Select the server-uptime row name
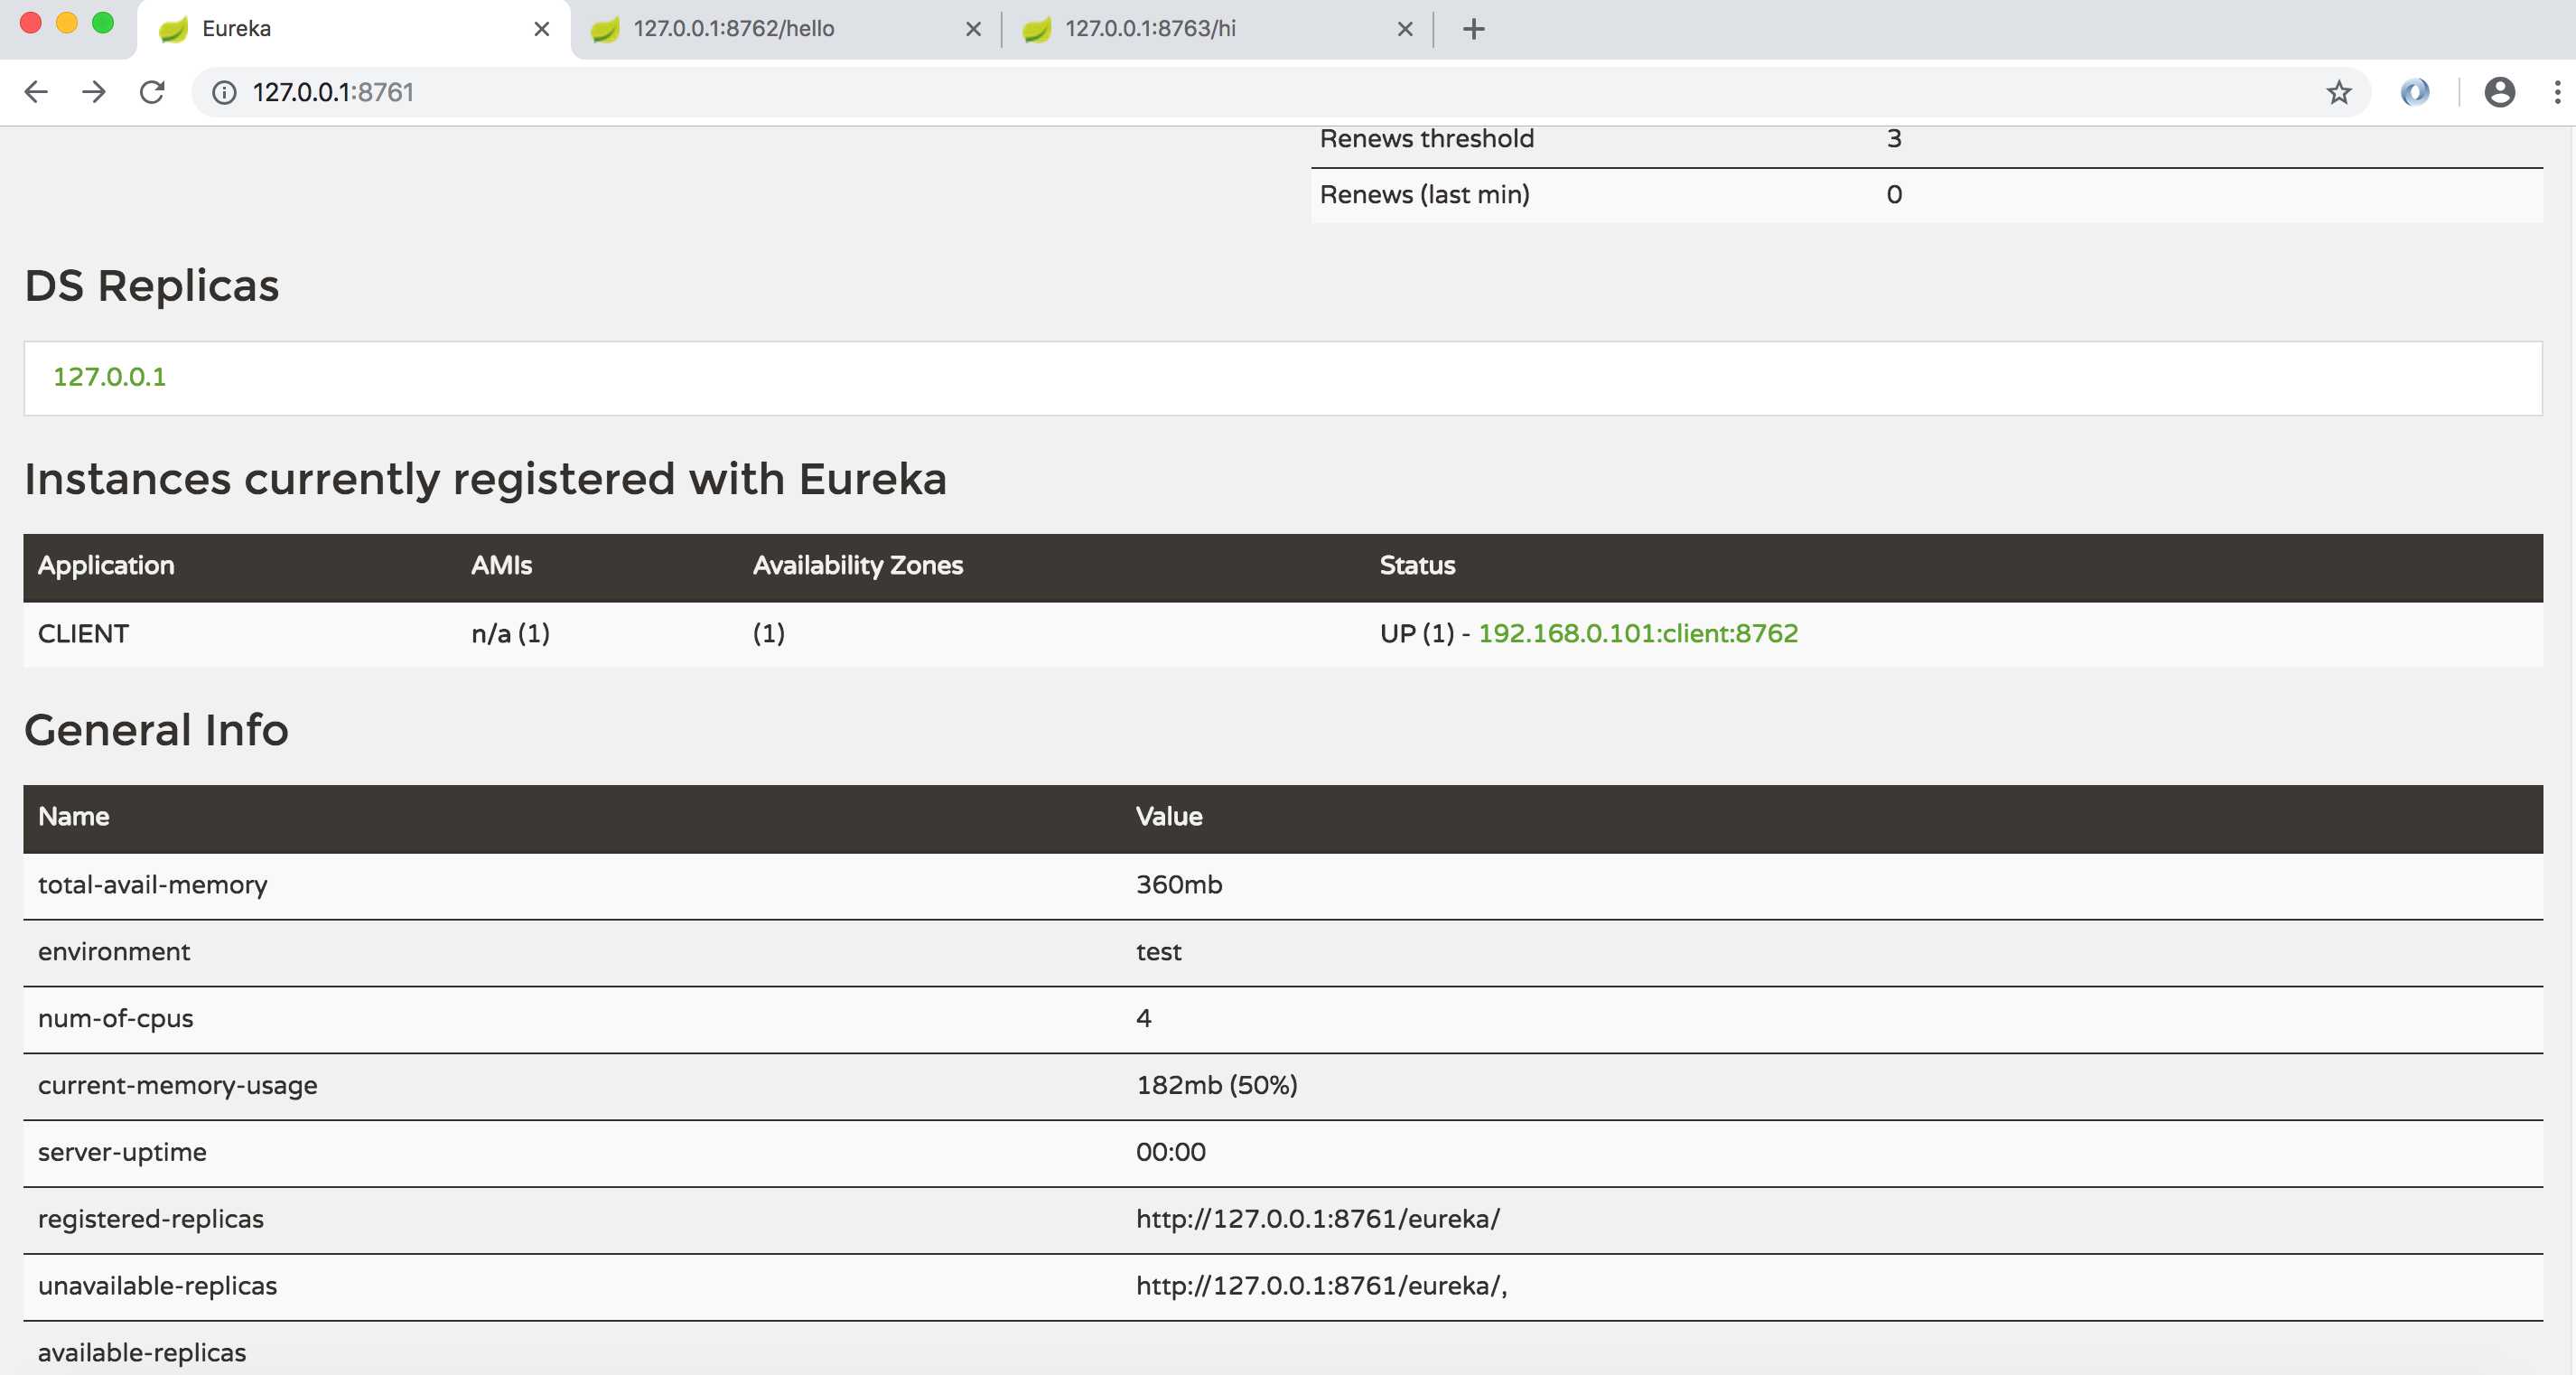Viewport: 2576px width, 1375px height. pos(122,1153)
